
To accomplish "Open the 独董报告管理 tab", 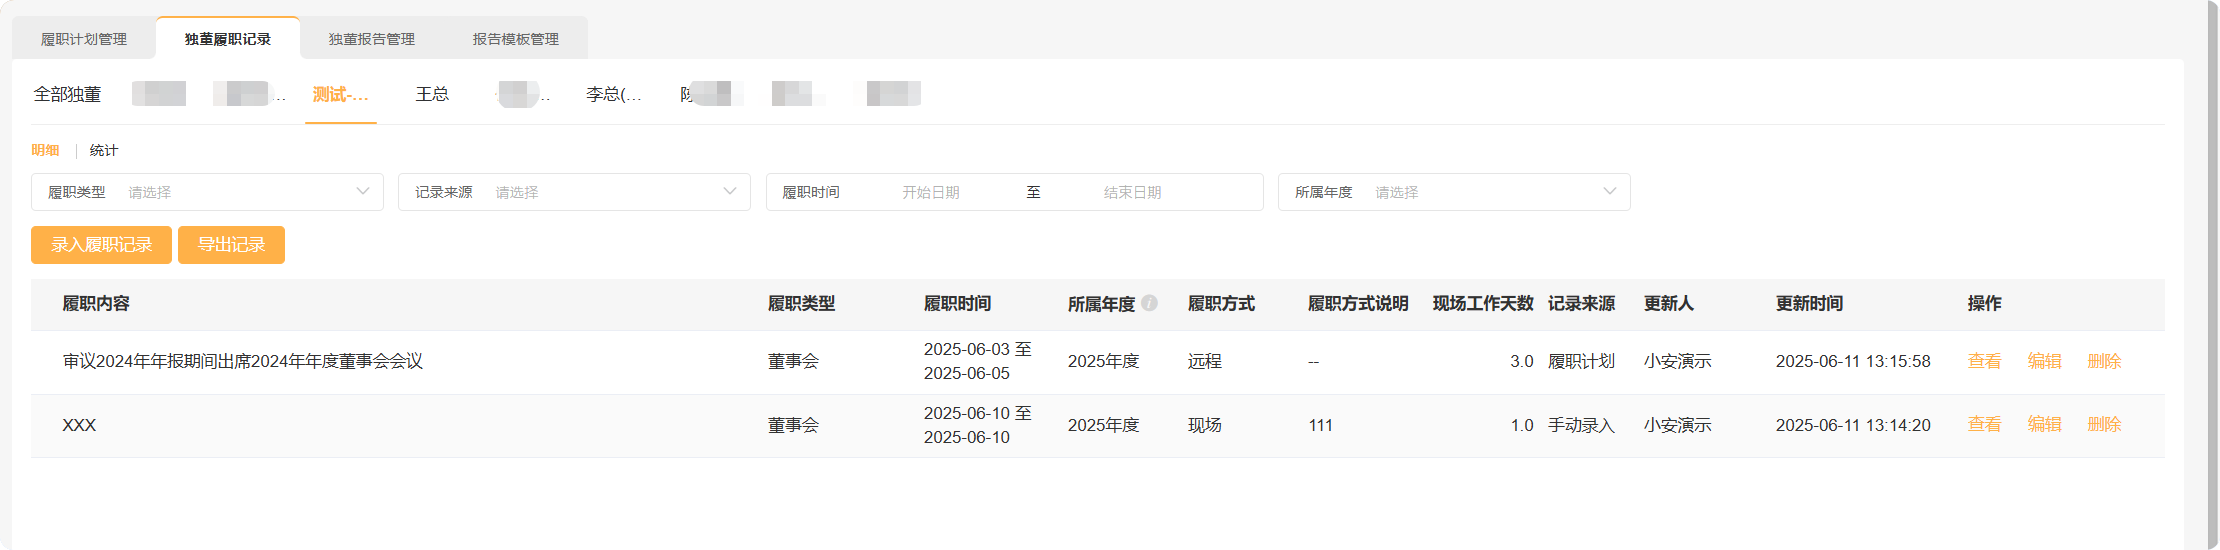I will 372,39.
